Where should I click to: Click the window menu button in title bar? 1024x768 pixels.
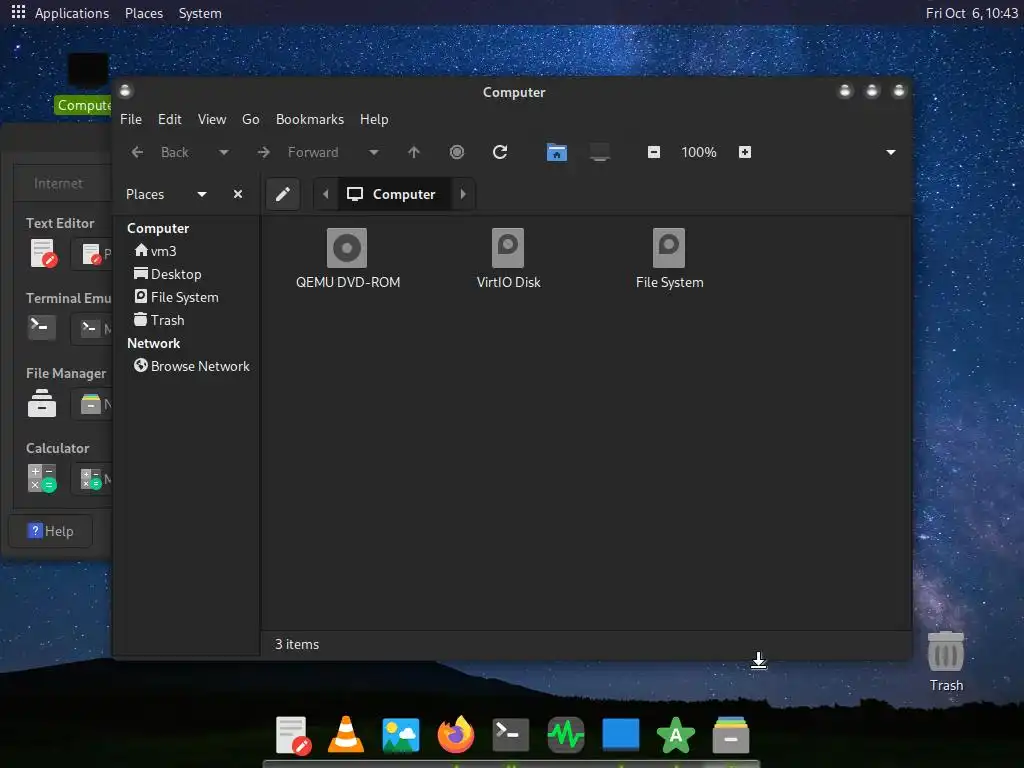[125, 91]
